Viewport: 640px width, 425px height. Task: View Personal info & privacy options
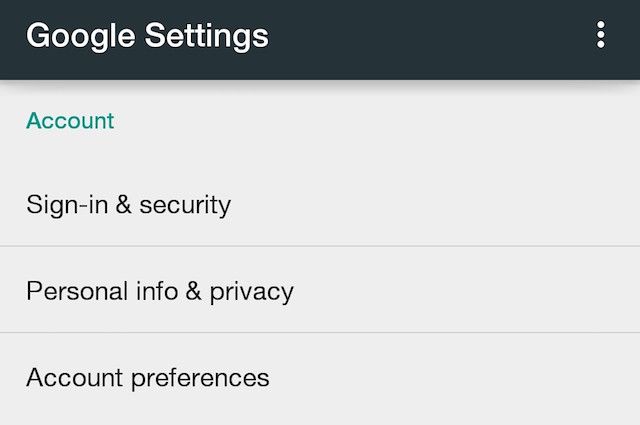click(160, 291)
